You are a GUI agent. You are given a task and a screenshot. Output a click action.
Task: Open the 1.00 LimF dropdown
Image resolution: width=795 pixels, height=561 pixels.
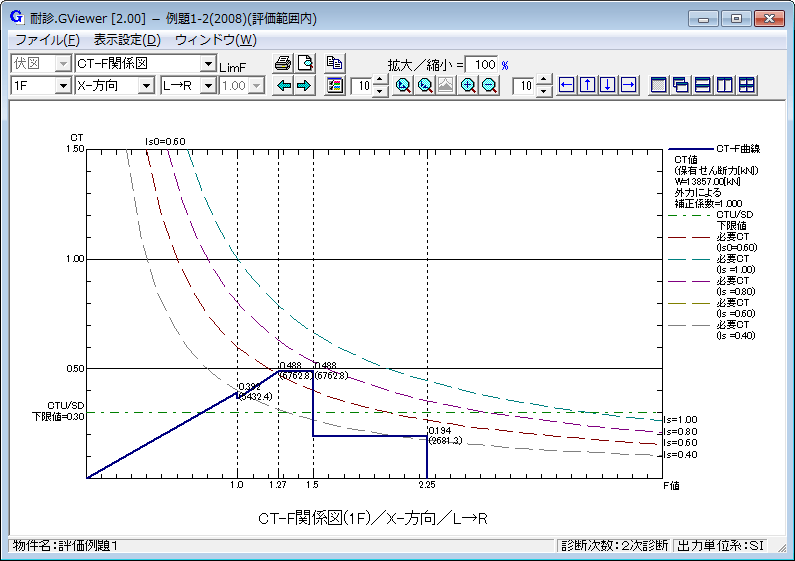(x=257, y=86)
